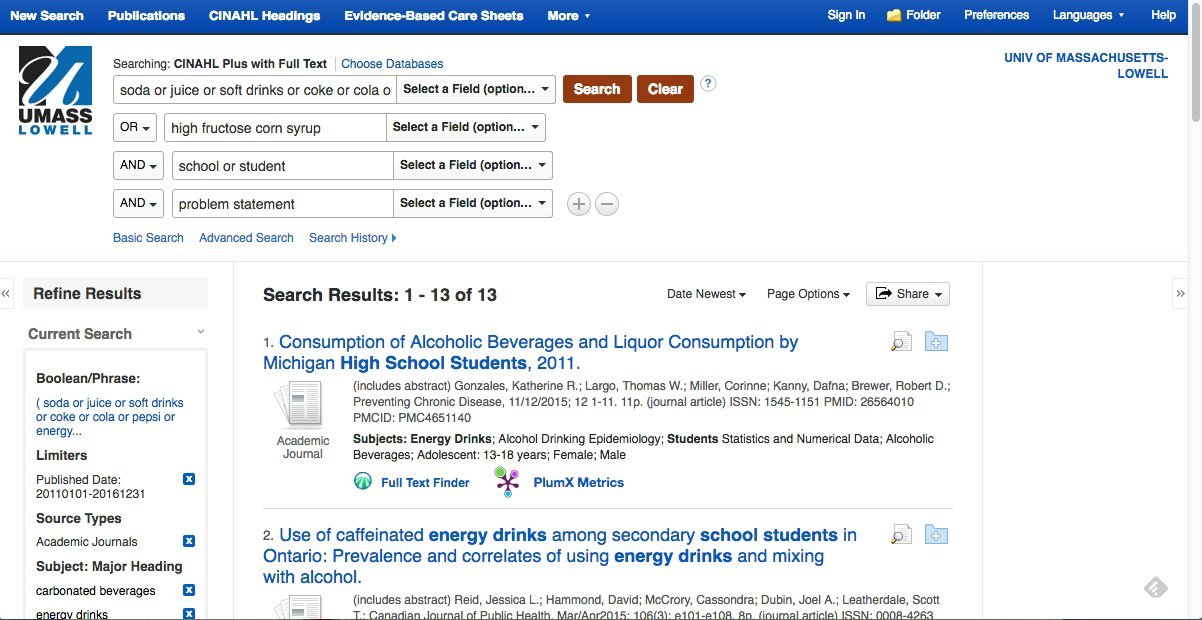Remove Academic Journals source type filter
The height and width of the screenshot is (620, 1202).
189,541
